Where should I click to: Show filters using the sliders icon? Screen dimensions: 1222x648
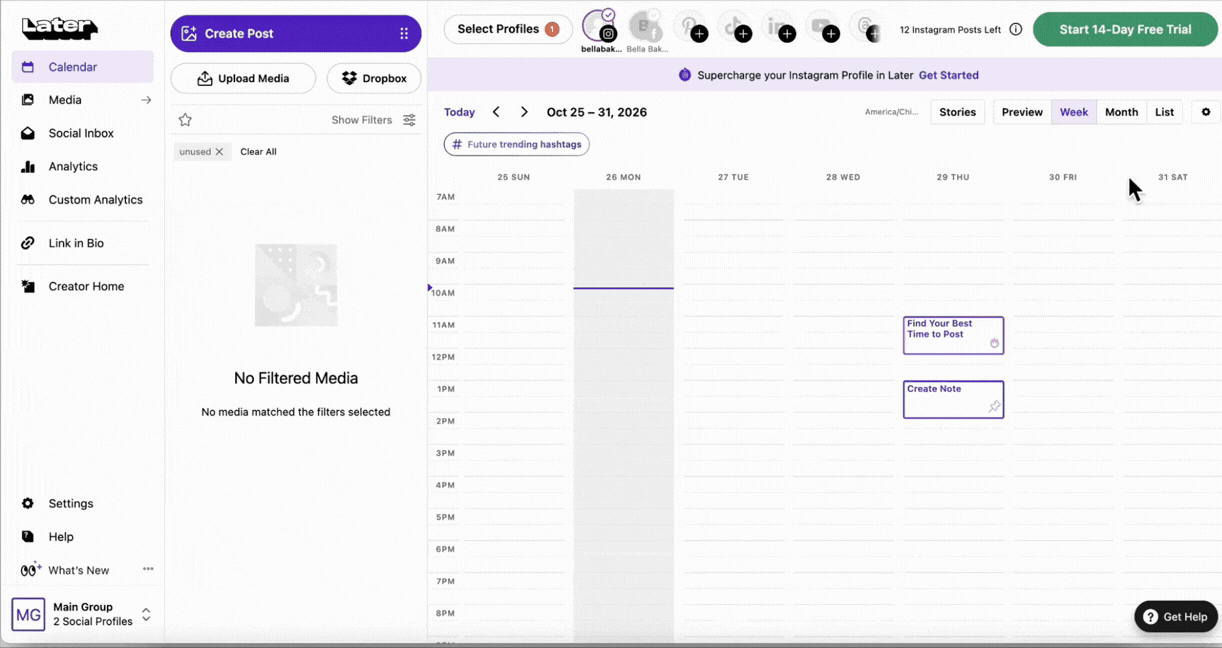pos(409,120)
